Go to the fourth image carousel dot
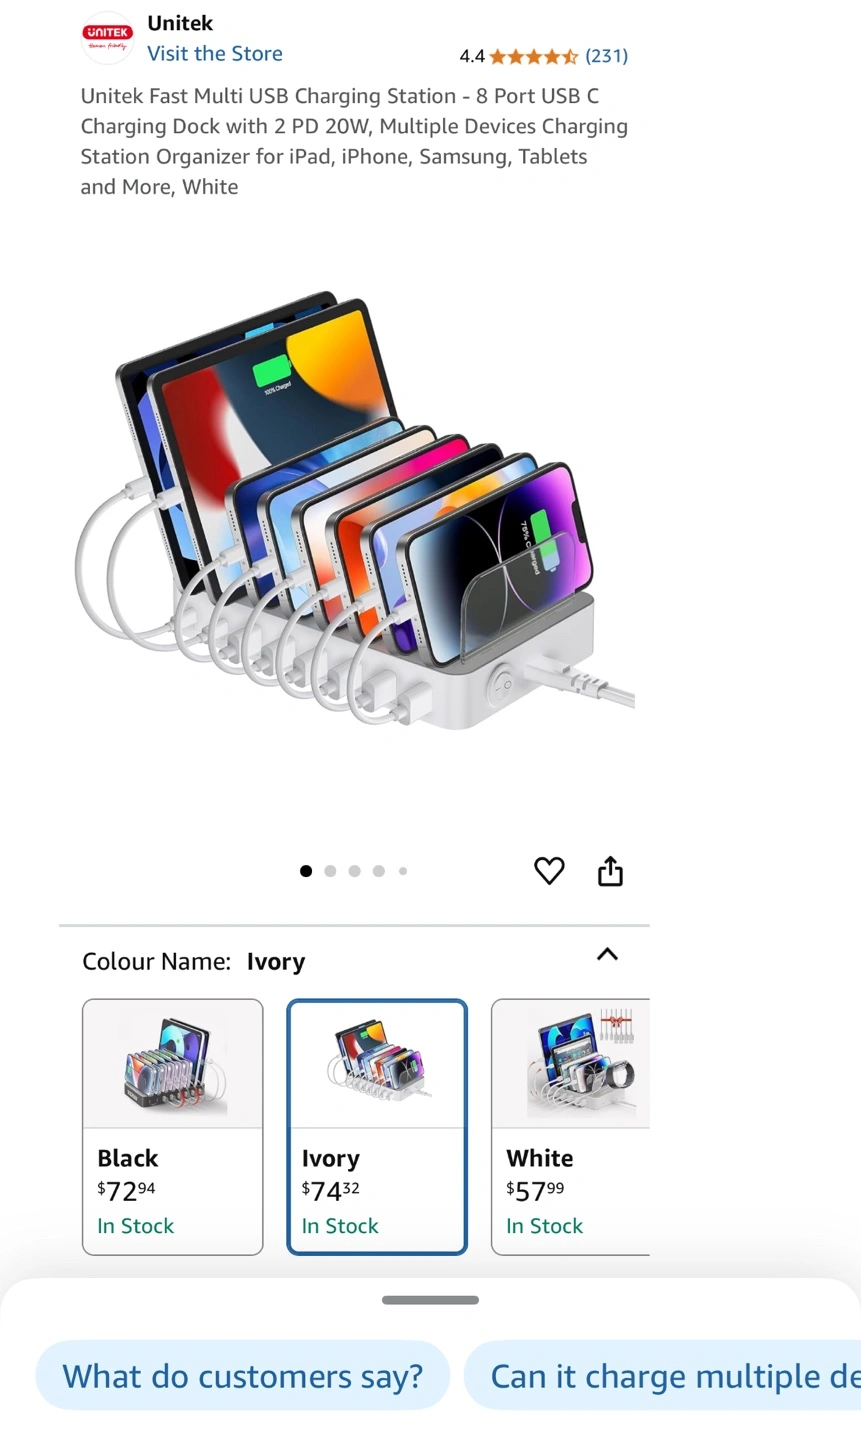The height and width of the screenshot is (1440, 861). 378,871
